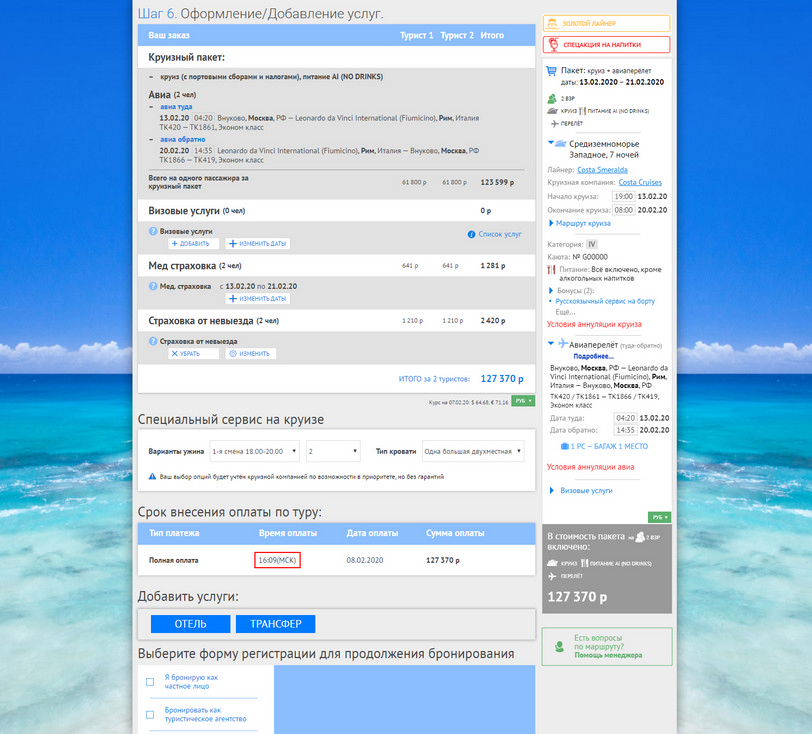The height and width of the screenshot is (734, 812).
Task: Click the help icon next to Страховка от невыезда
Action: pos(153,341)
